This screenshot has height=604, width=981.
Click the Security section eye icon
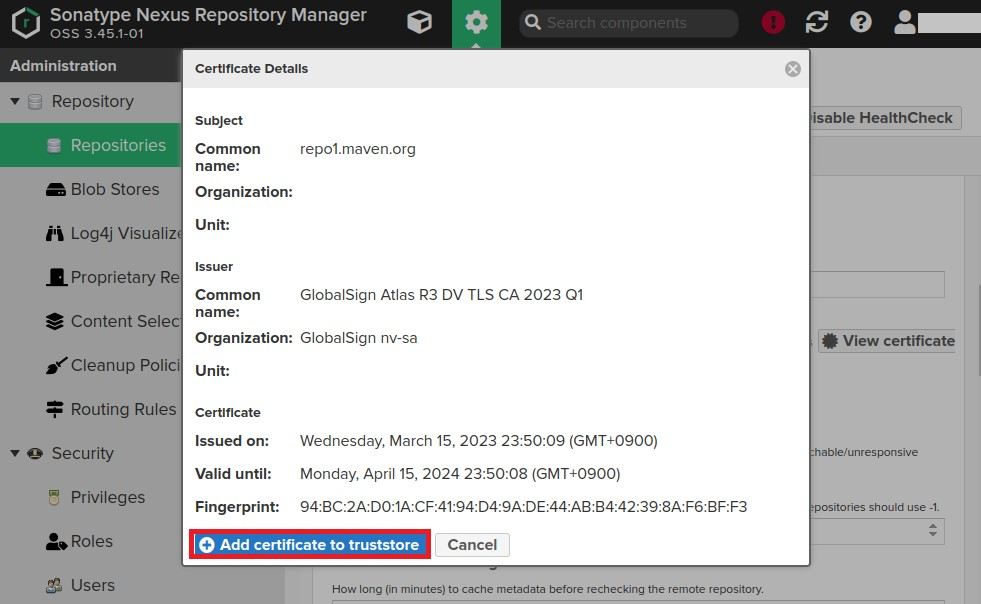coord(35,453)
